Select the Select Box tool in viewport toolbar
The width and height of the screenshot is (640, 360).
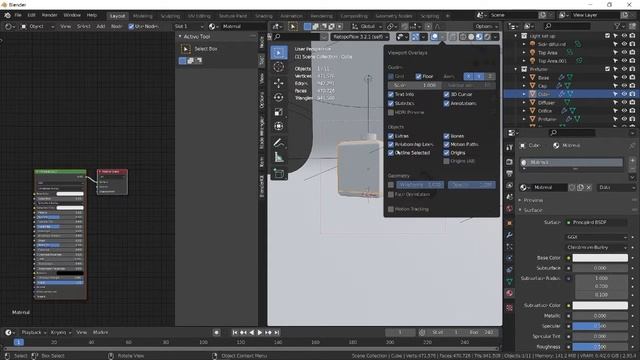(279, 53)
